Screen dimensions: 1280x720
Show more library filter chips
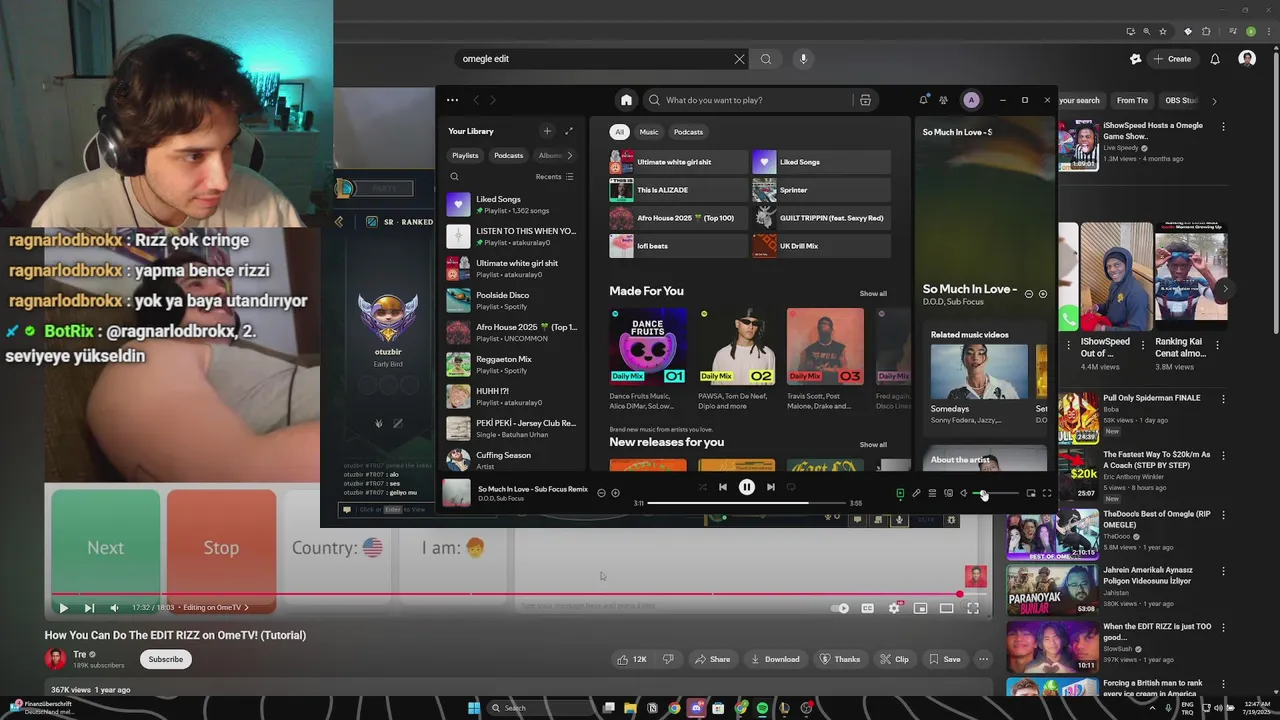click(x=569, y=155)
